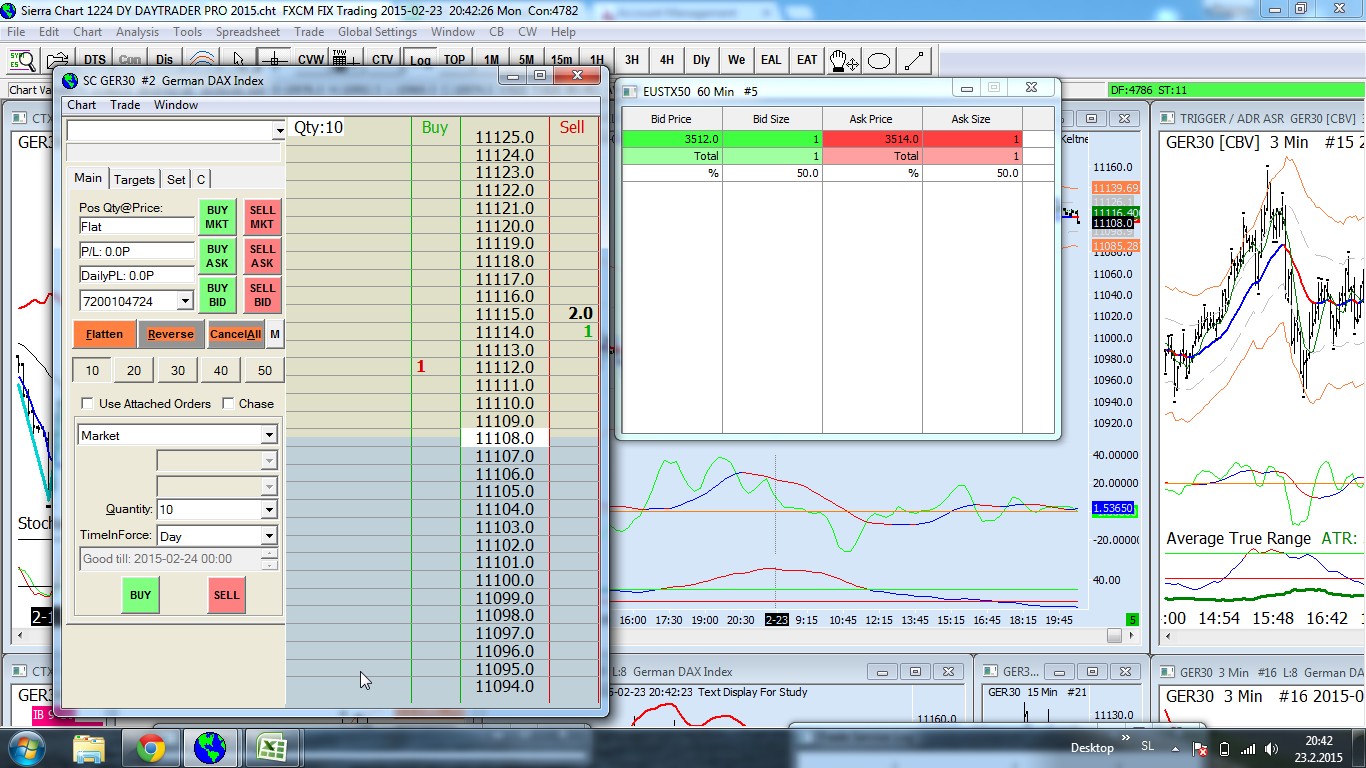The width and height of the screenshot is (1366, 768).
Task: Open the account 7200104724 dropdown
Action: [x=185, y=301]
